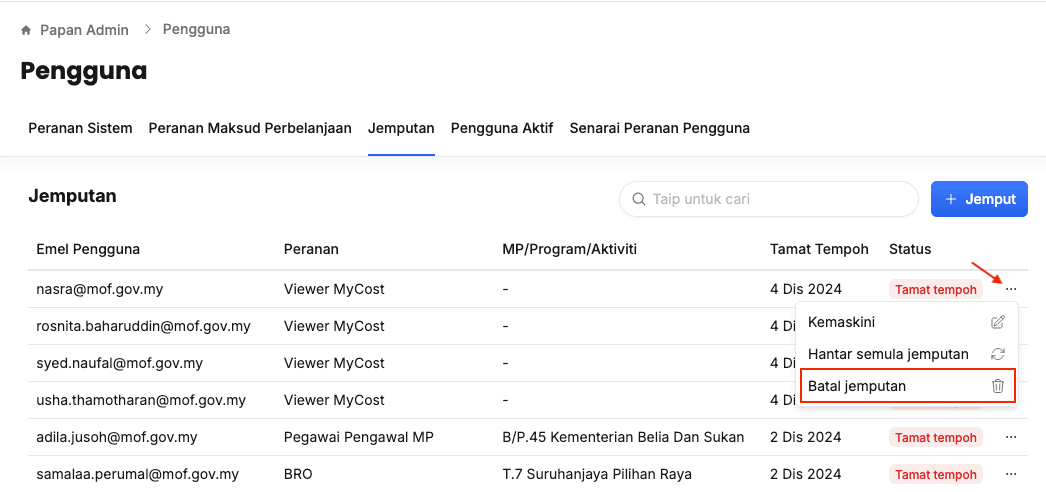Choose Hantar semula jemputan menu option
Screen dimensions: 1046x492
point(888,354)
